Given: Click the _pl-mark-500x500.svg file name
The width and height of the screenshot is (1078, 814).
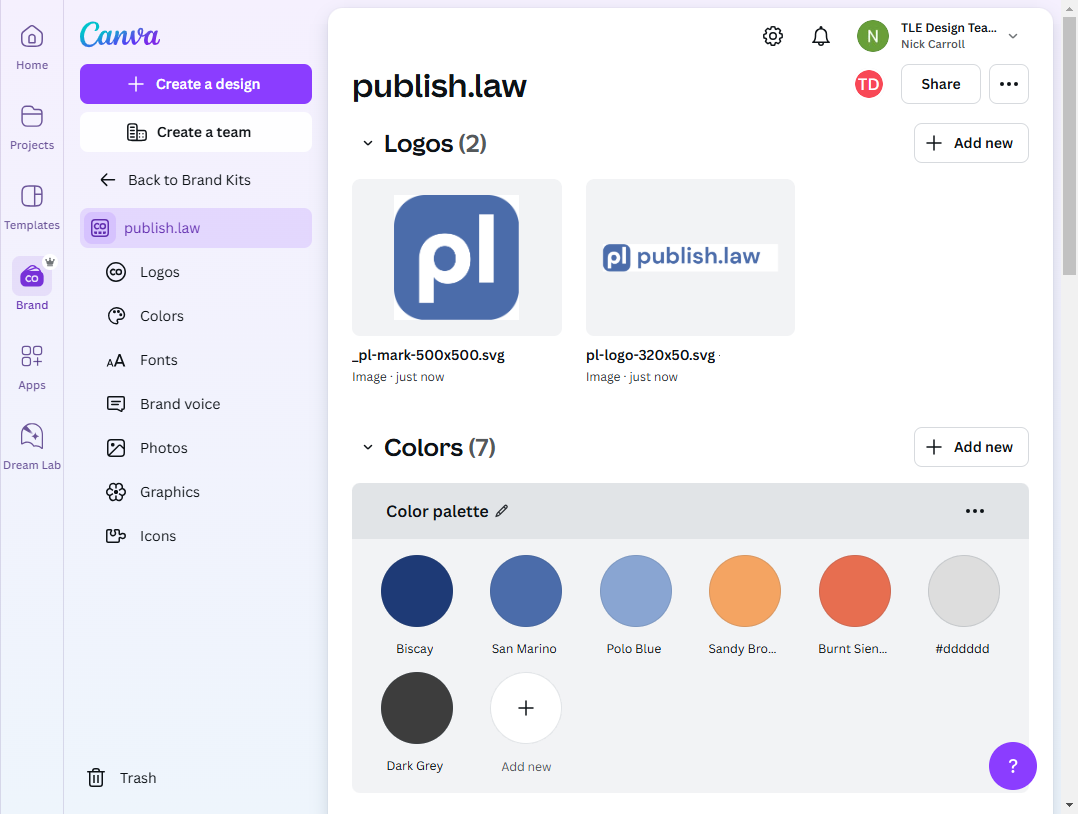Looking at the screenshot, I should pos(428,355).
